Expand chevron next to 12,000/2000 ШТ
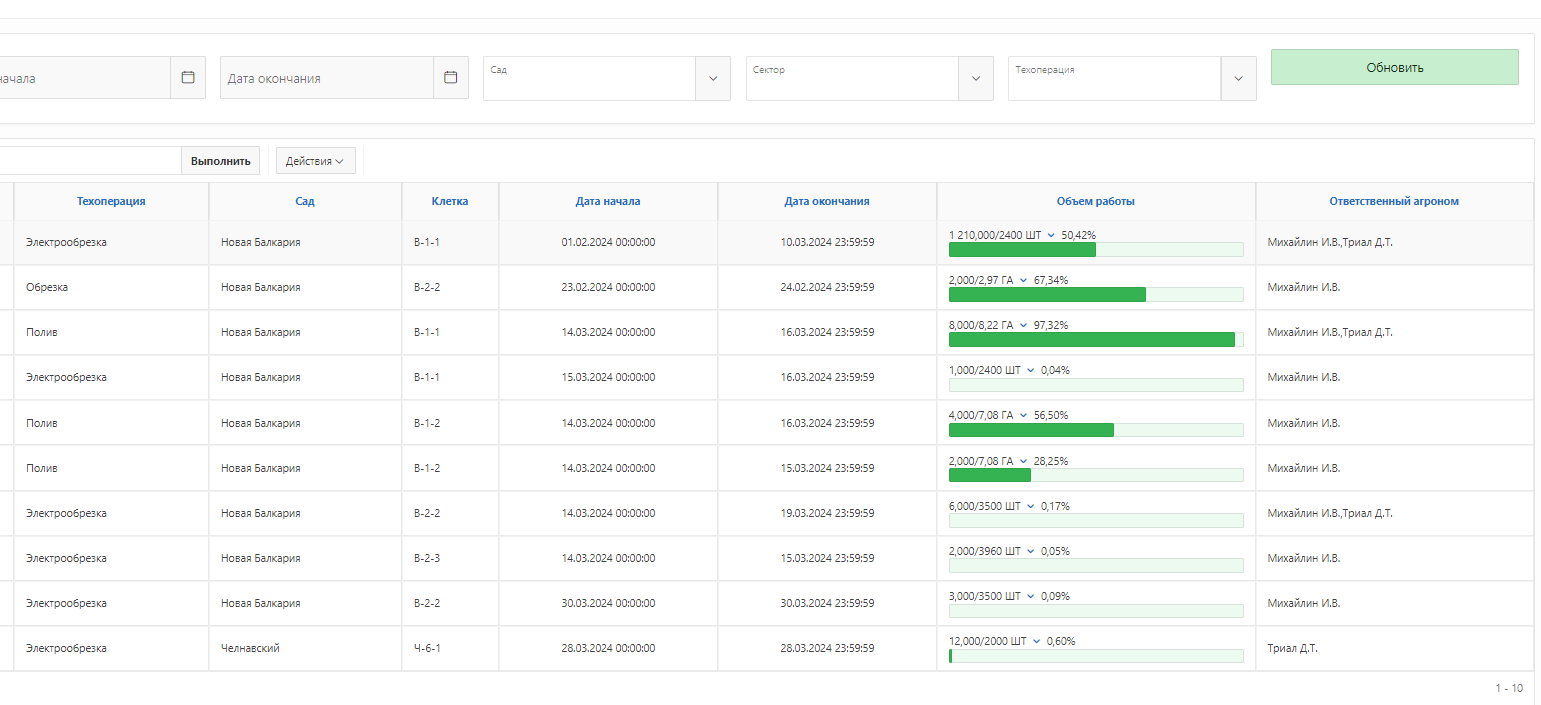The height and width of the screenshot is (705, 1541). click(x=1037, y=641)
